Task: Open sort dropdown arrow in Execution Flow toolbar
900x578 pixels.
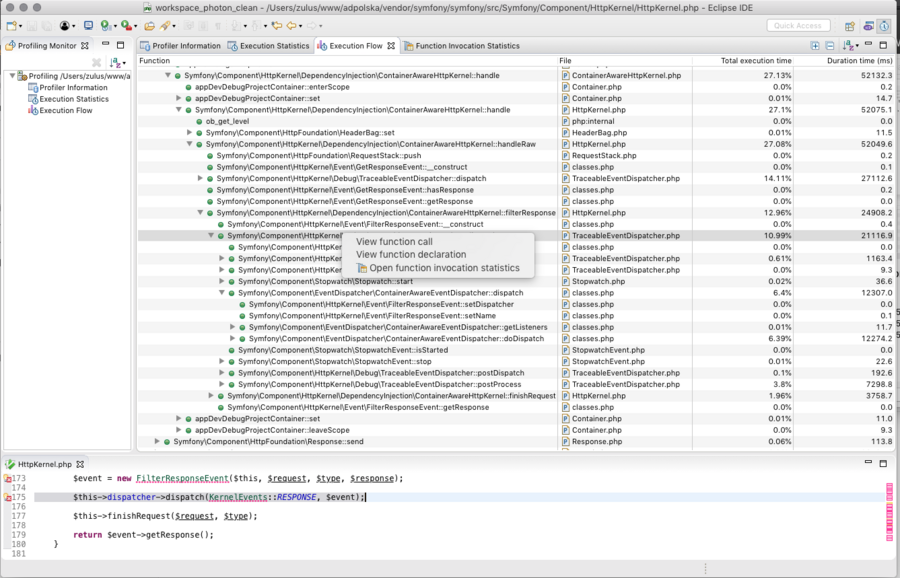Action: coord(857,46)
